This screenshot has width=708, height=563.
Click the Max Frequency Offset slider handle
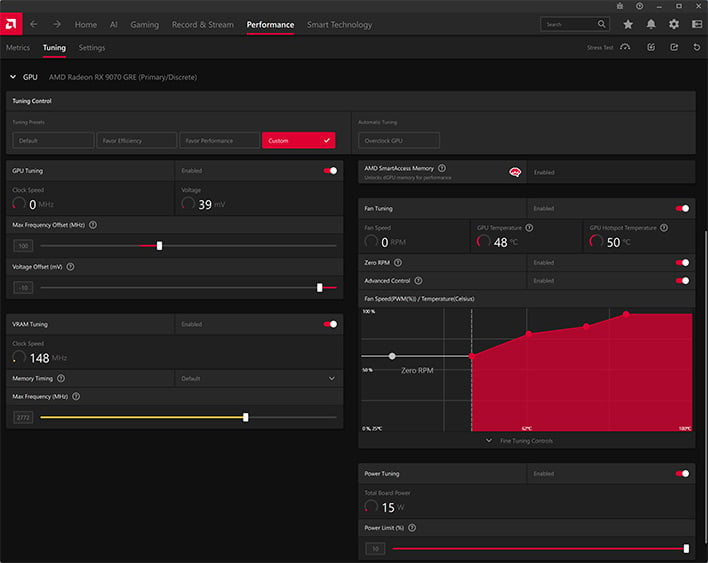point(159,246)
